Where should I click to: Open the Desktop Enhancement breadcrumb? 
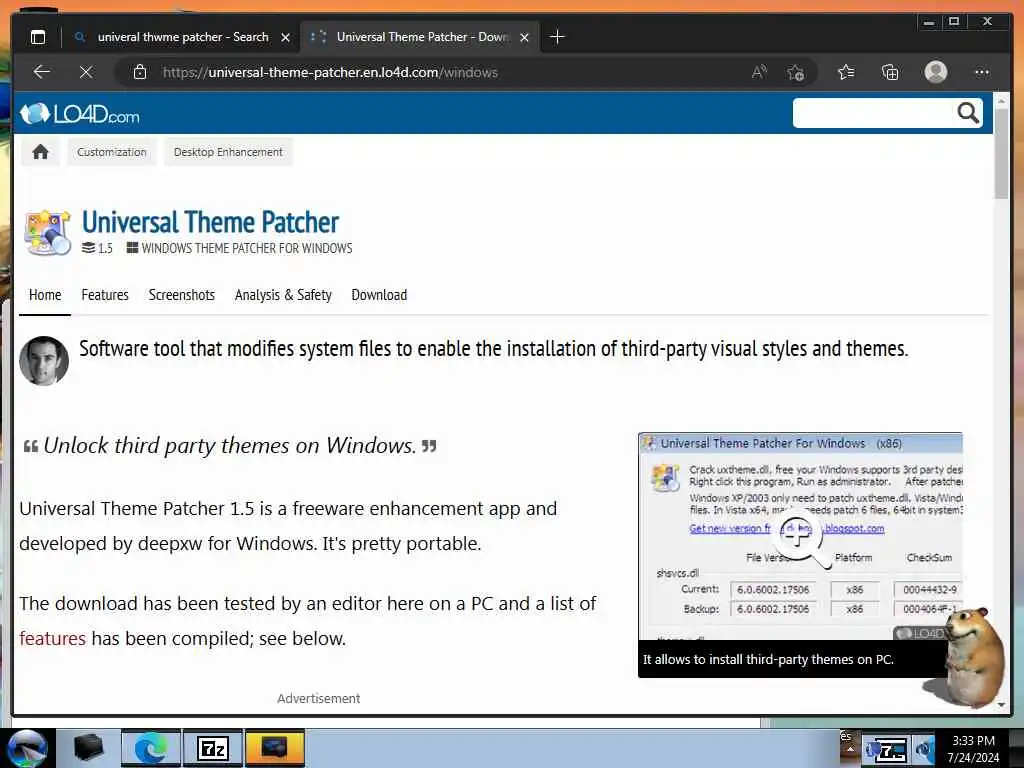tap(228, 152)
